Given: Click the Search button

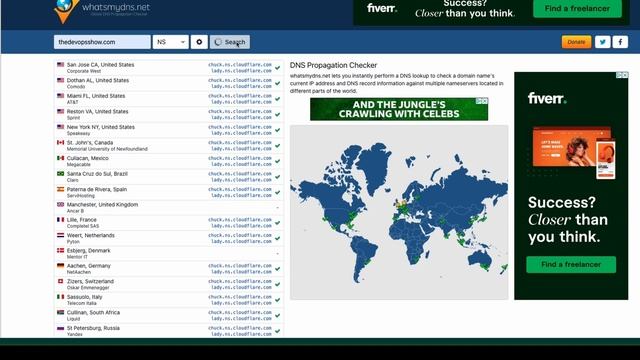Looking at the screenshot, I should click(x=230, y=42).
